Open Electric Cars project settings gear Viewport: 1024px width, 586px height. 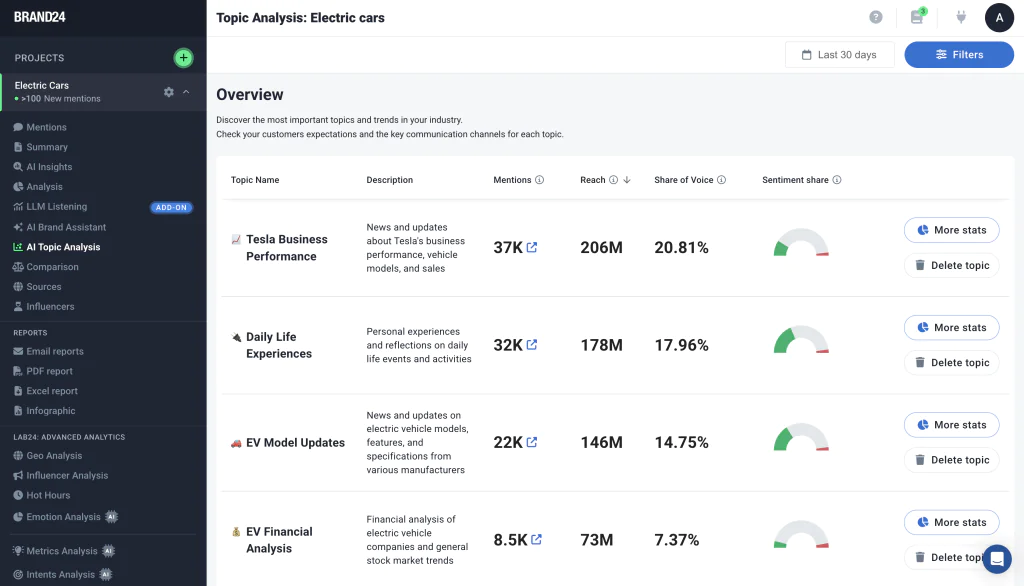pyautogui.click(x=169, y=92)
